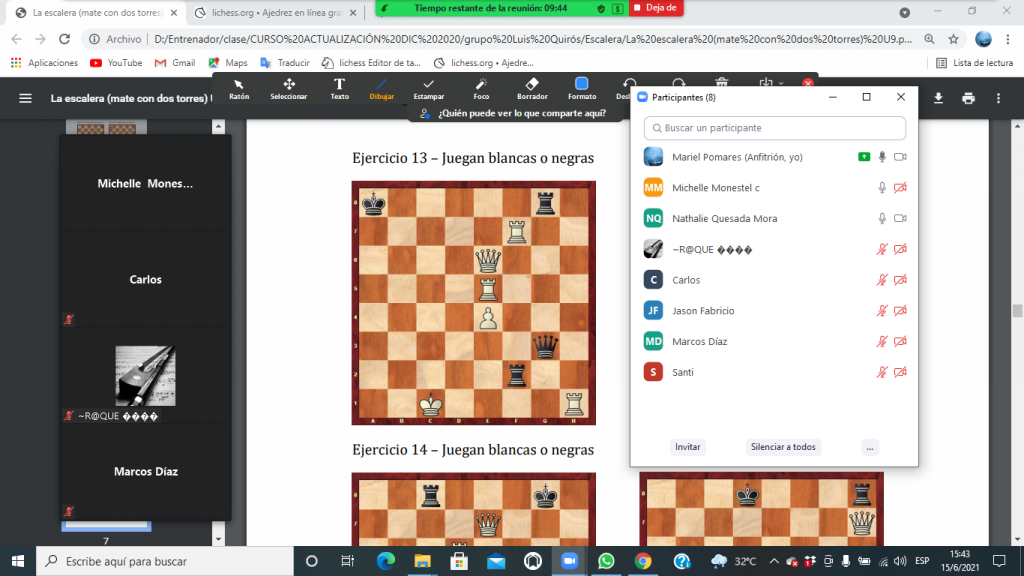Toggle Marcos Díaz muted microphone icon
The image size is (1024, 576).
[882, 341]
